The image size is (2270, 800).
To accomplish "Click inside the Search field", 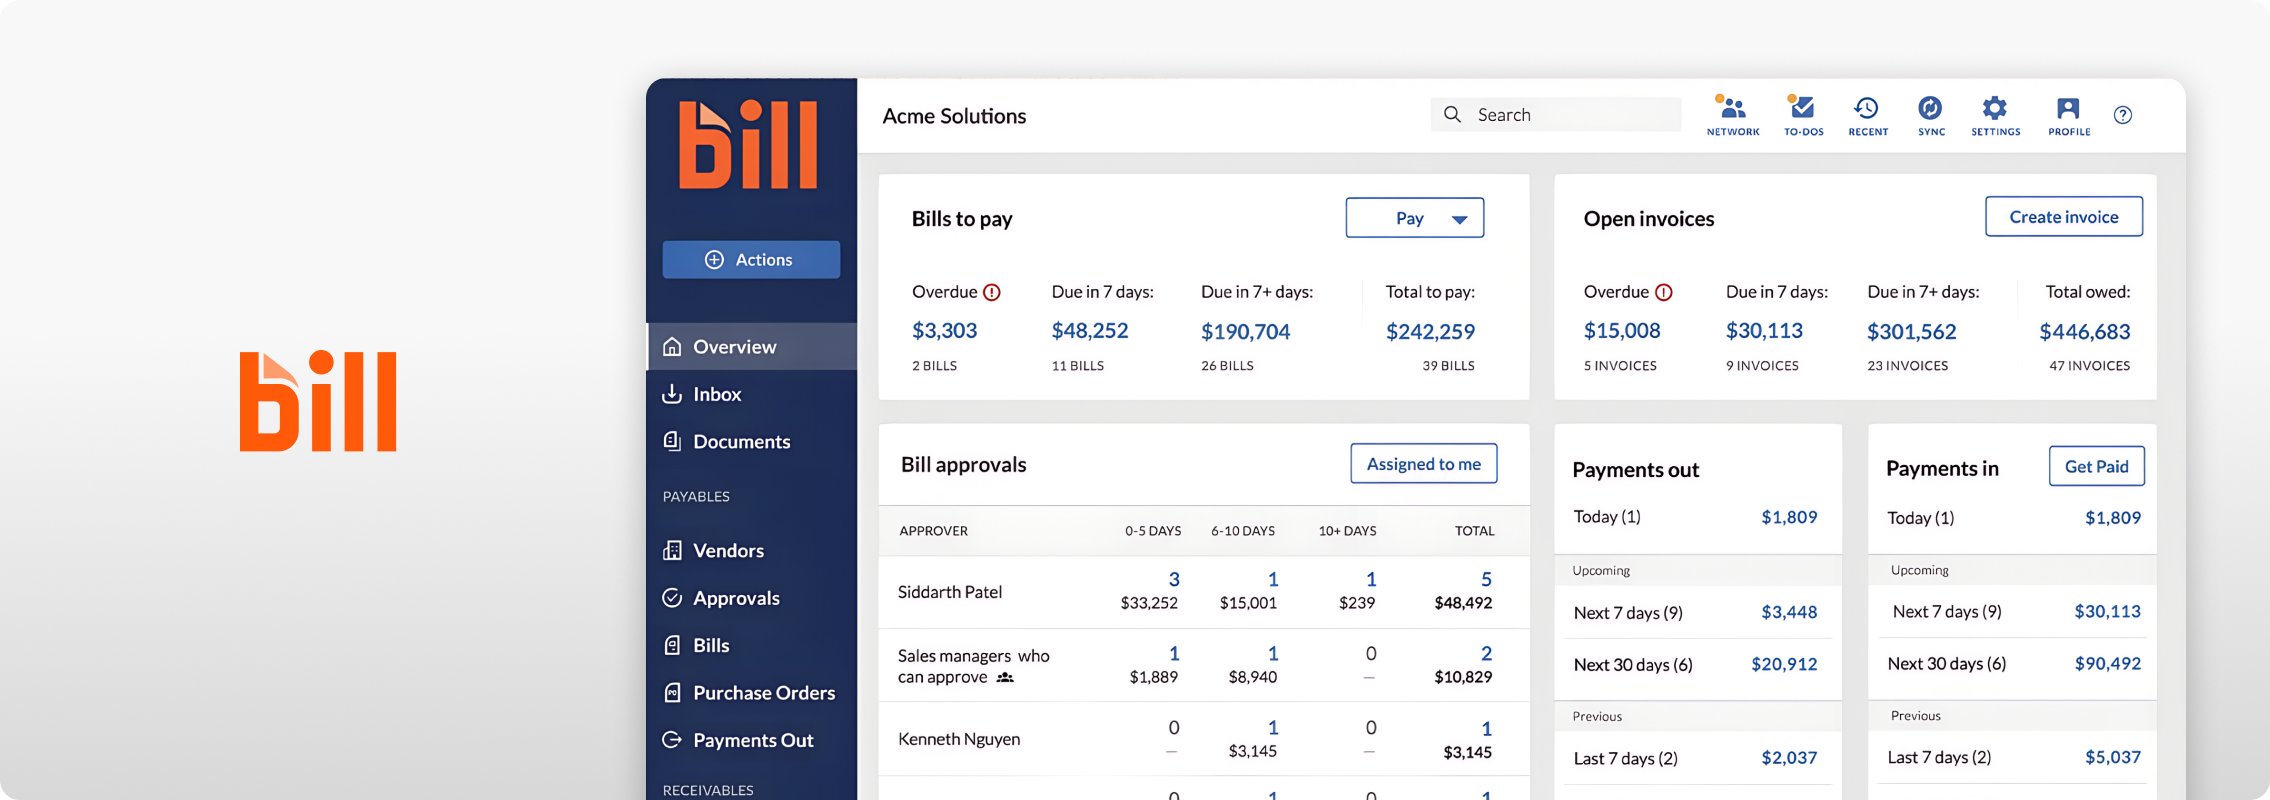I will tap(1556, 115).
